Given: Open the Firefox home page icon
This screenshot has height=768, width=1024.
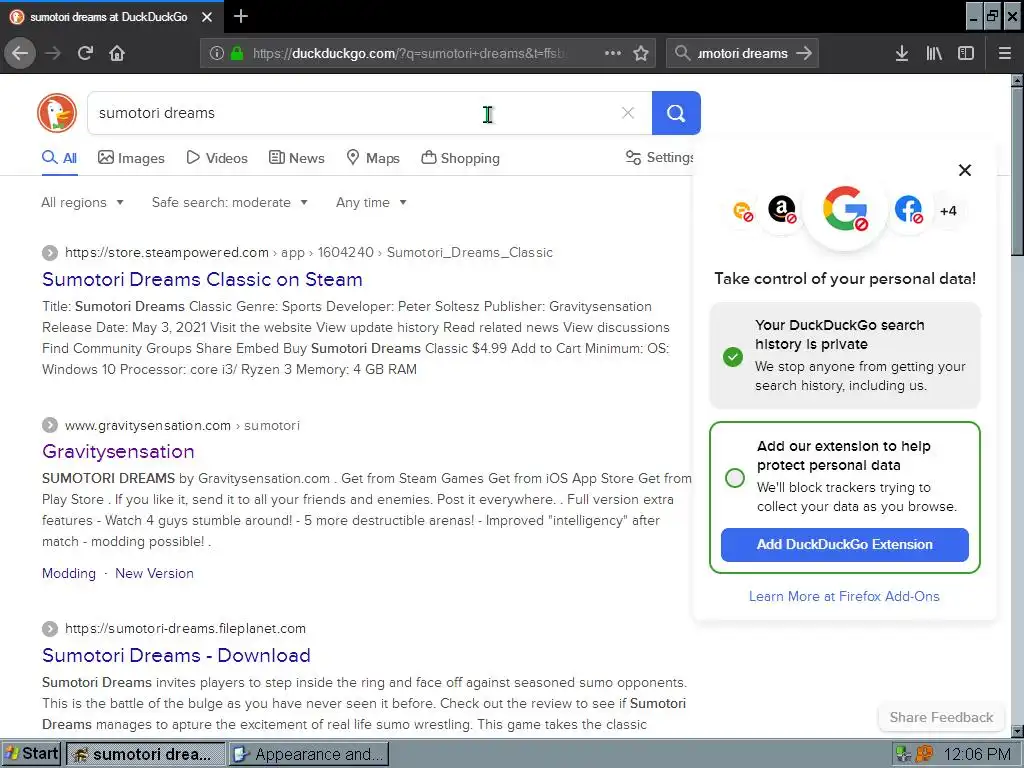Looking at the screenshot, I should click(x=117, y=53).
